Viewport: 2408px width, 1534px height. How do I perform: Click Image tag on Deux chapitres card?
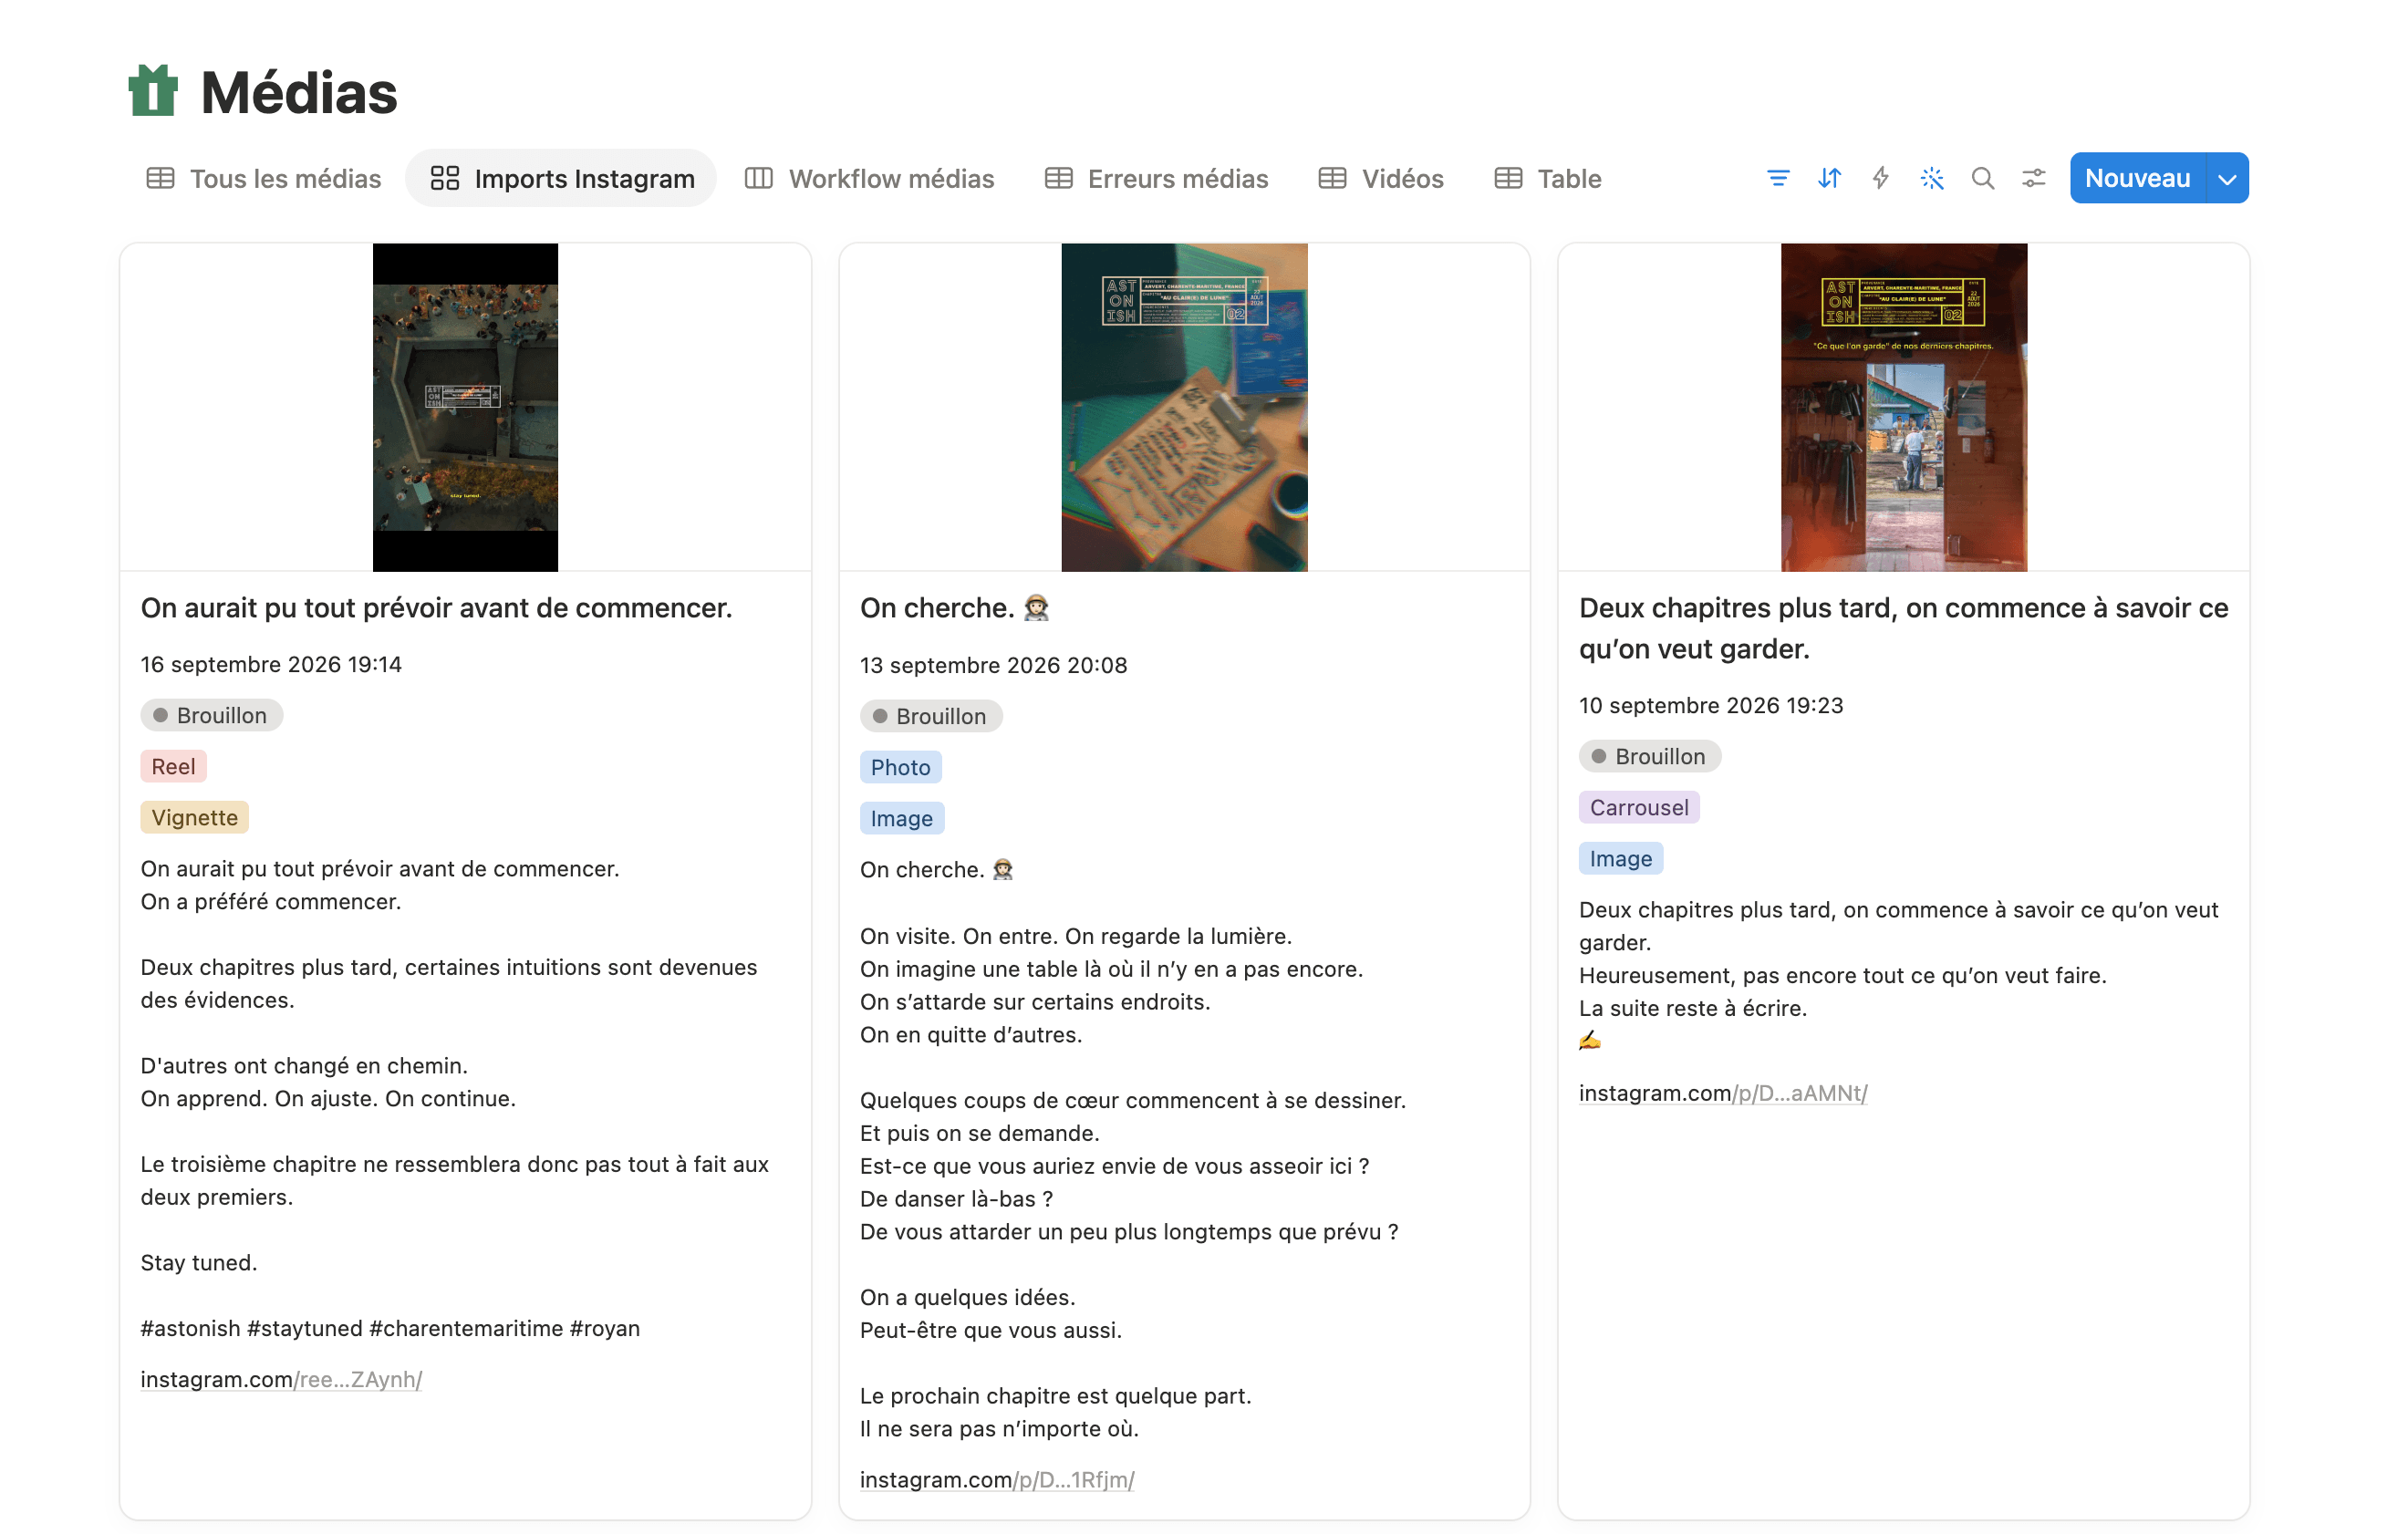click(1621, 858)
